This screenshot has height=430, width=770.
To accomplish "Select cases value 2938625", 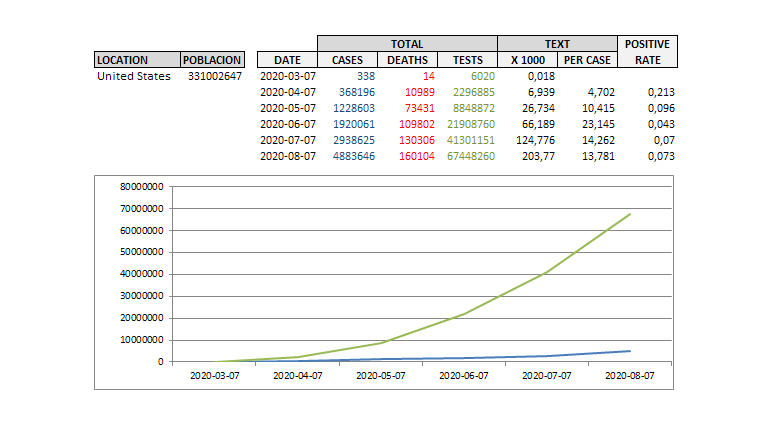I will tap(354, 140).
